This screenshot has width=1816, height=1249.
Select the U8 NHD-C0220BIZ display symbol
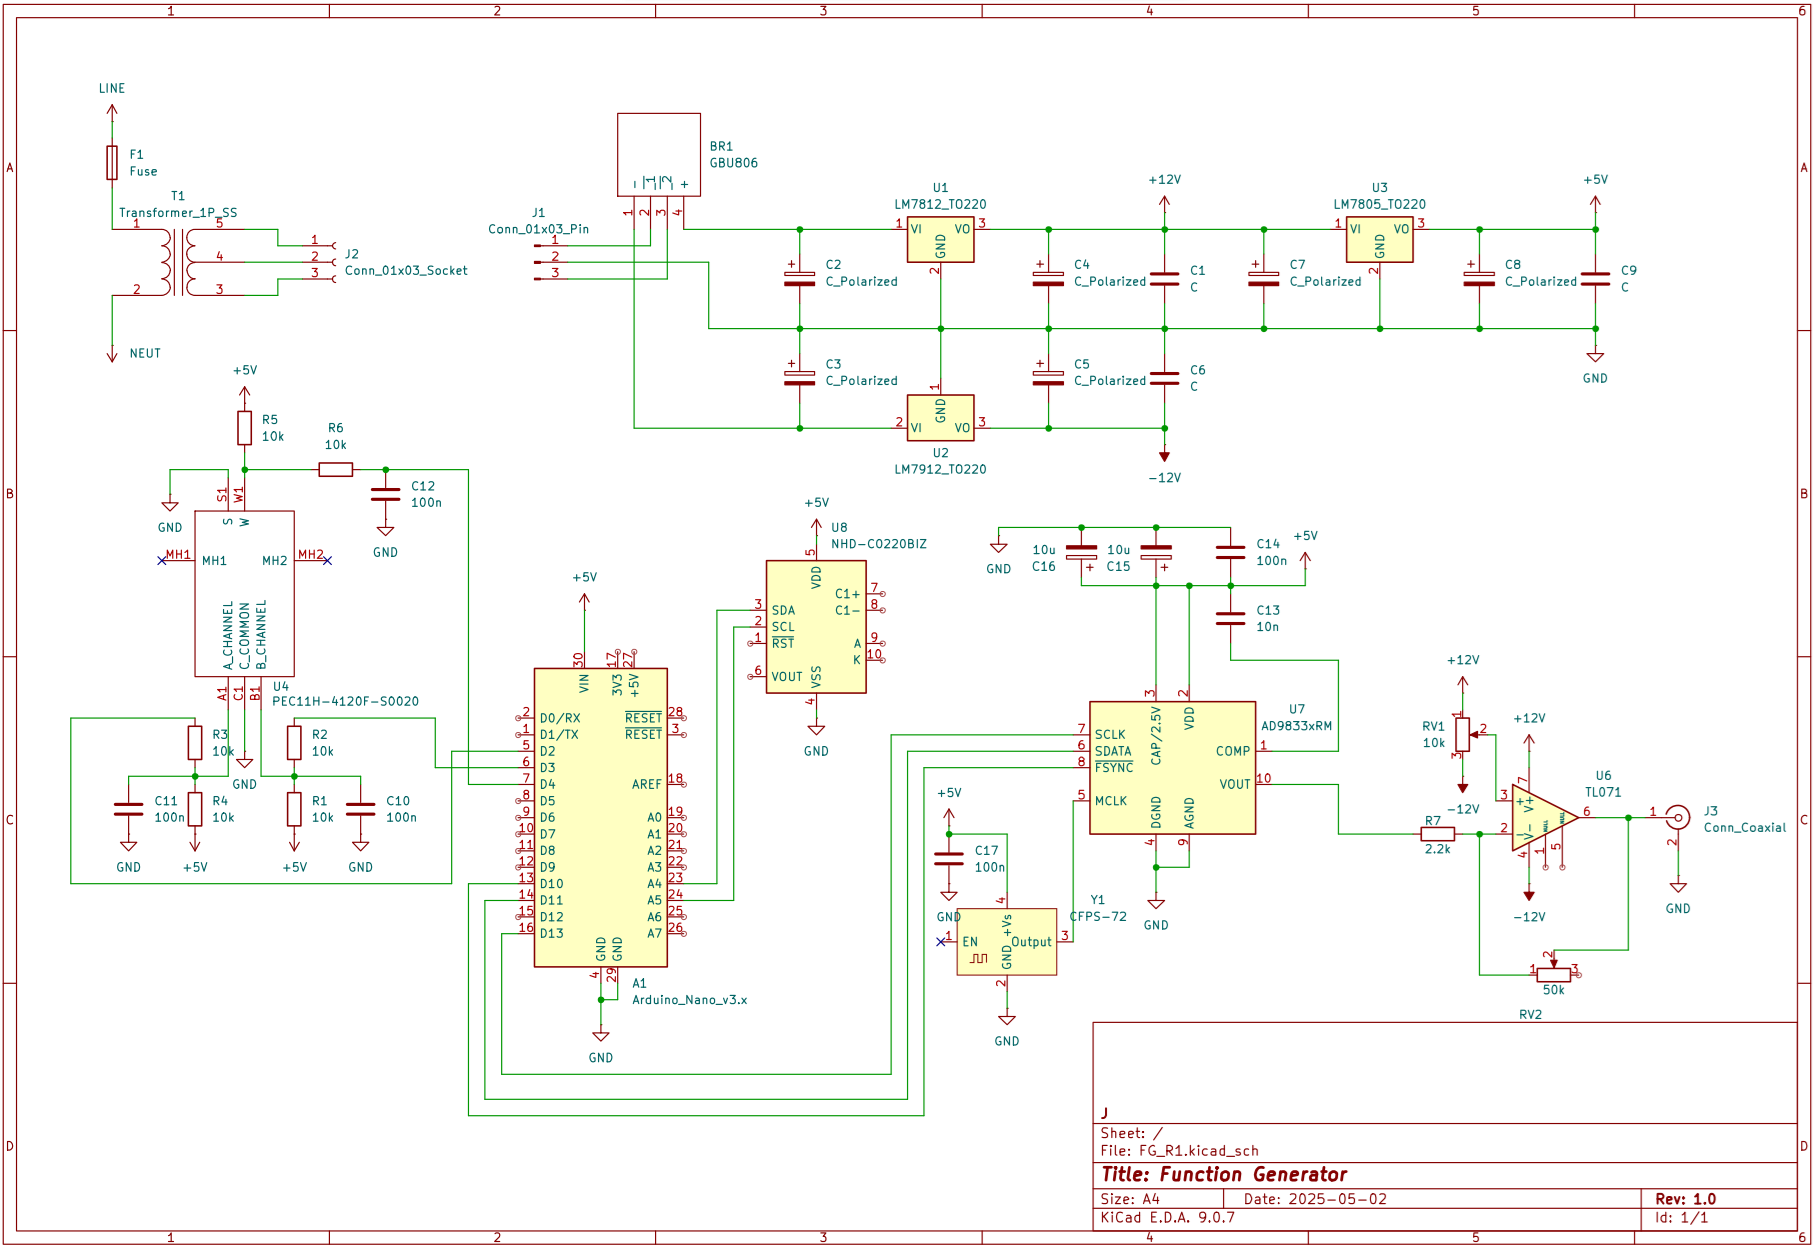pyautogui.click(x=816, y=627)
